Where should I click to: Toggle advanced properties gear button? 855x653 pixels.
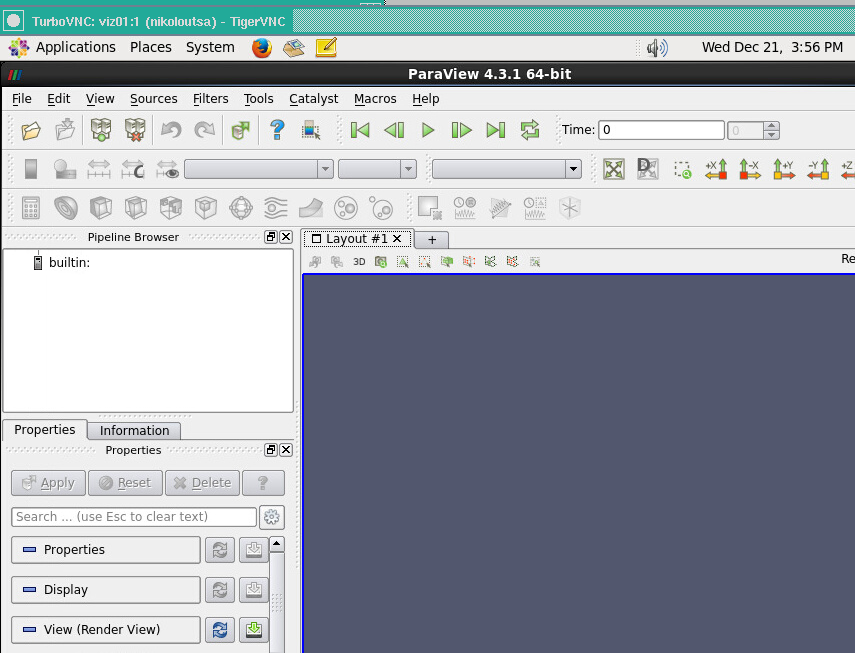271,517
